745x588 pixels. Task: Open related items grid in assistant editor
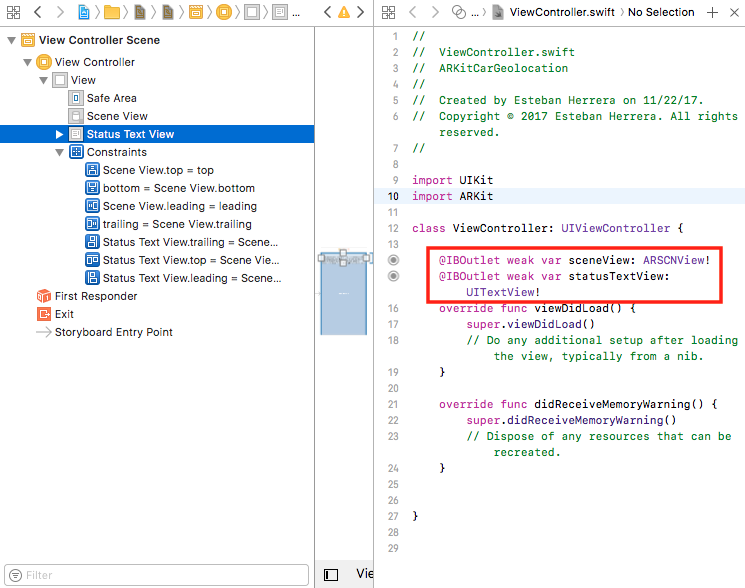pos(388,12)
